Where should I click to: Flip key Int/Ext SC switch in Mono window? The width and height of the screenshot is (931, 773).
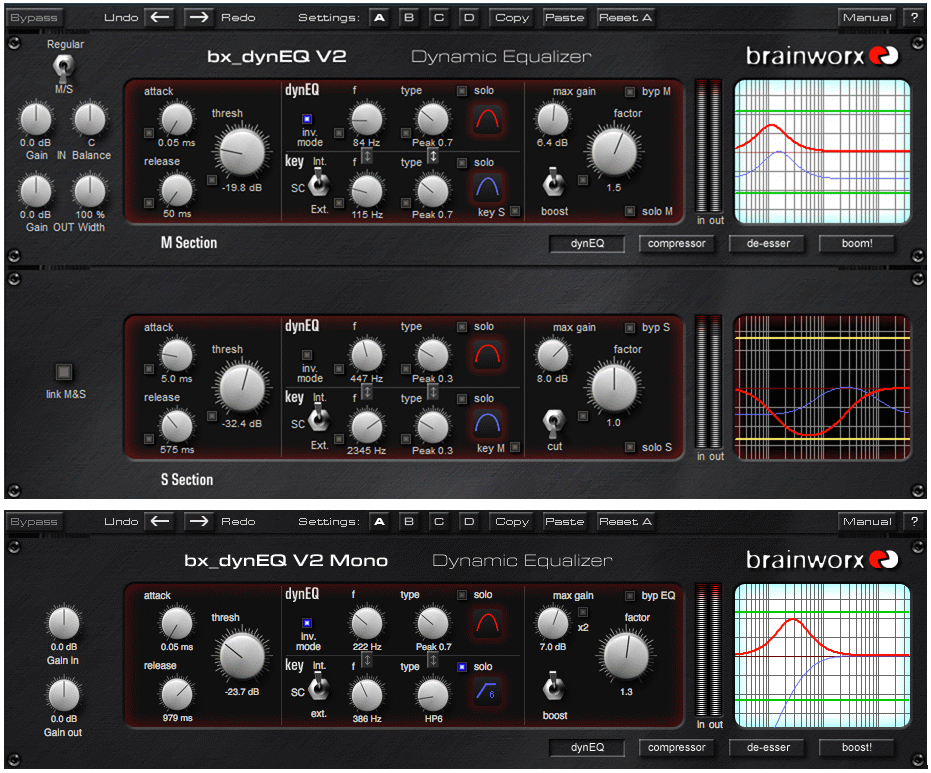319,686
